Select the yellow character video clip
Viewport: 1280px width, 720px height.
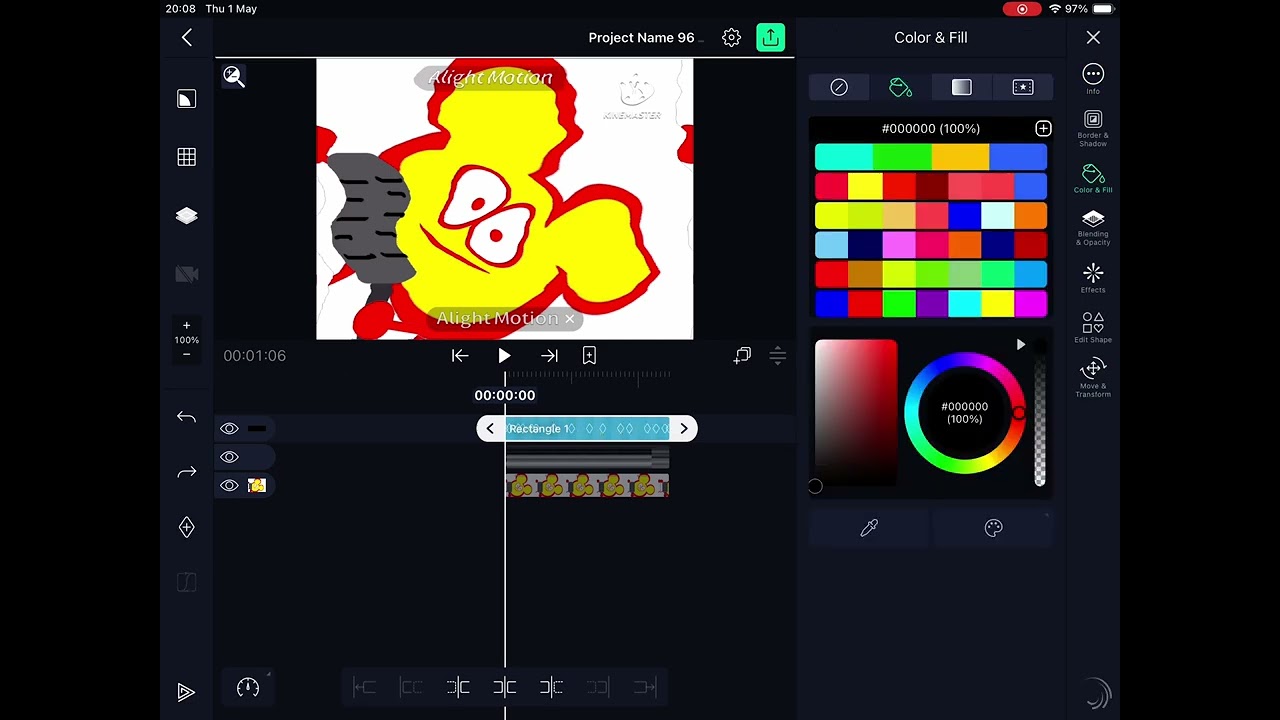pos(587,486)
